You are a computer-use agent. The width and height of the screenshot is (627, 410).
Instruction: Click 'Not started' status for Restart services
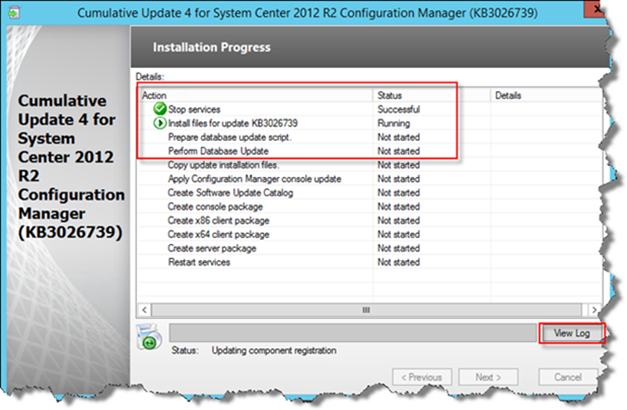tap(399, 262)
